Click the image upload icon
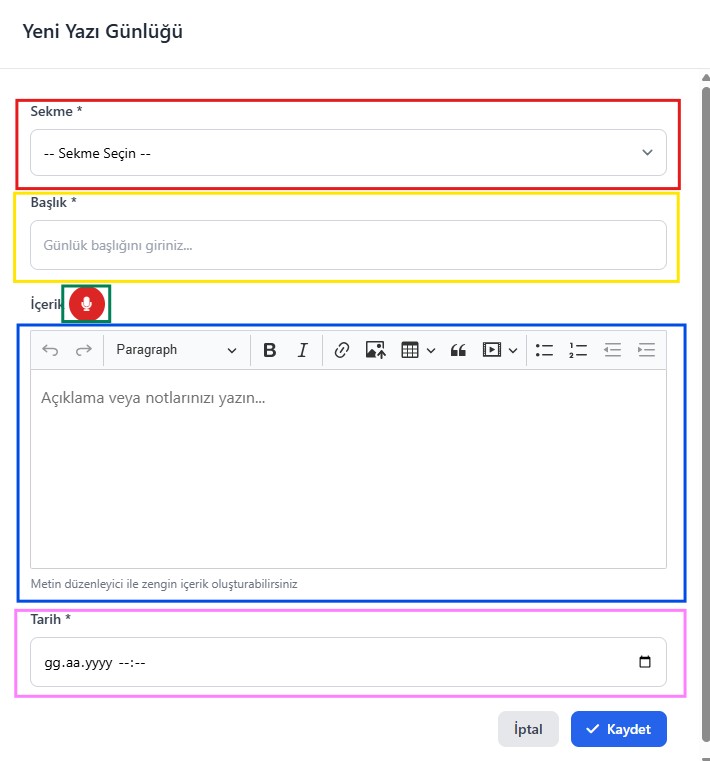Viewport: 710px width, 761px height. pos(375,350)
